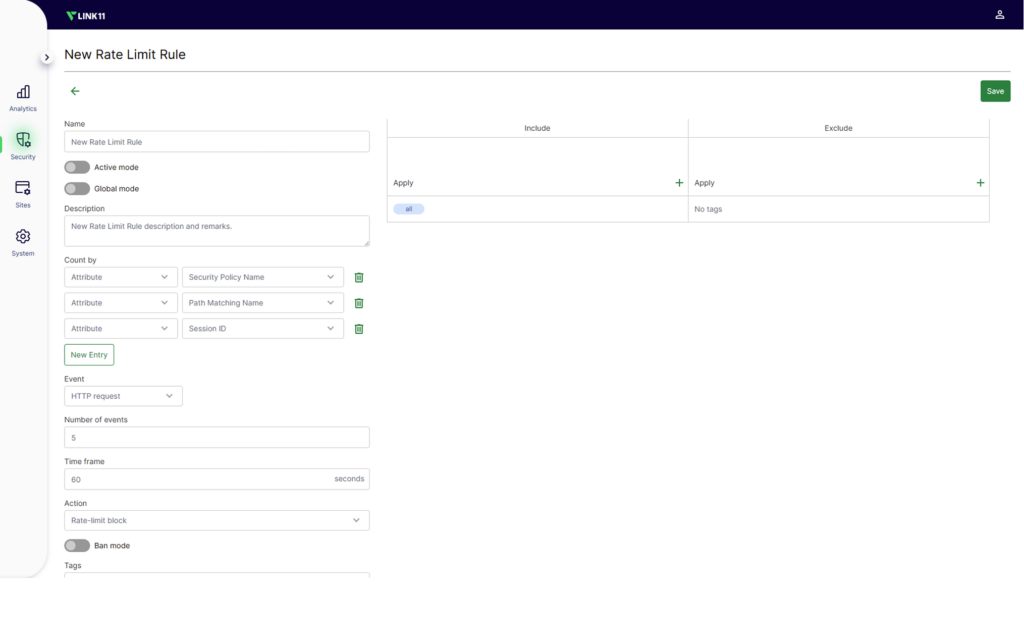Click the 'No tags' text in Exclude
The image size is (1024, 640).
[x=708, y=209]
